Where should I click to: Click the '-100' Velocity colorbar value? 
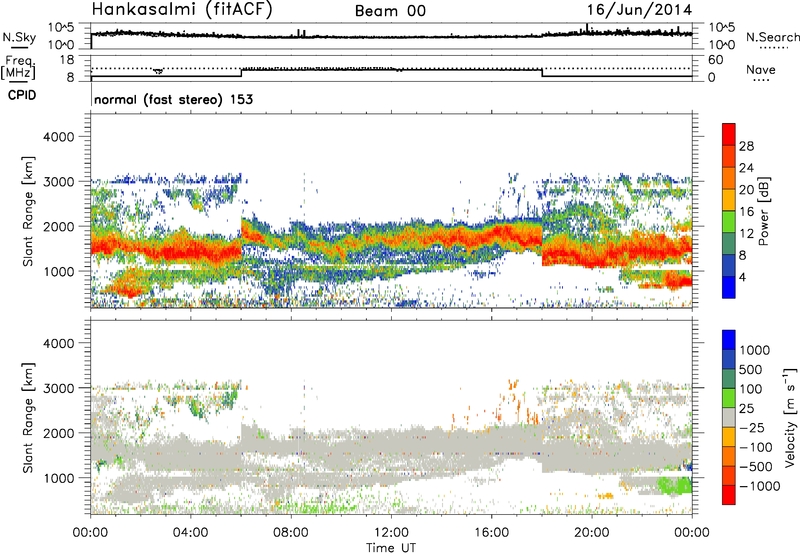tap(756, 447)
